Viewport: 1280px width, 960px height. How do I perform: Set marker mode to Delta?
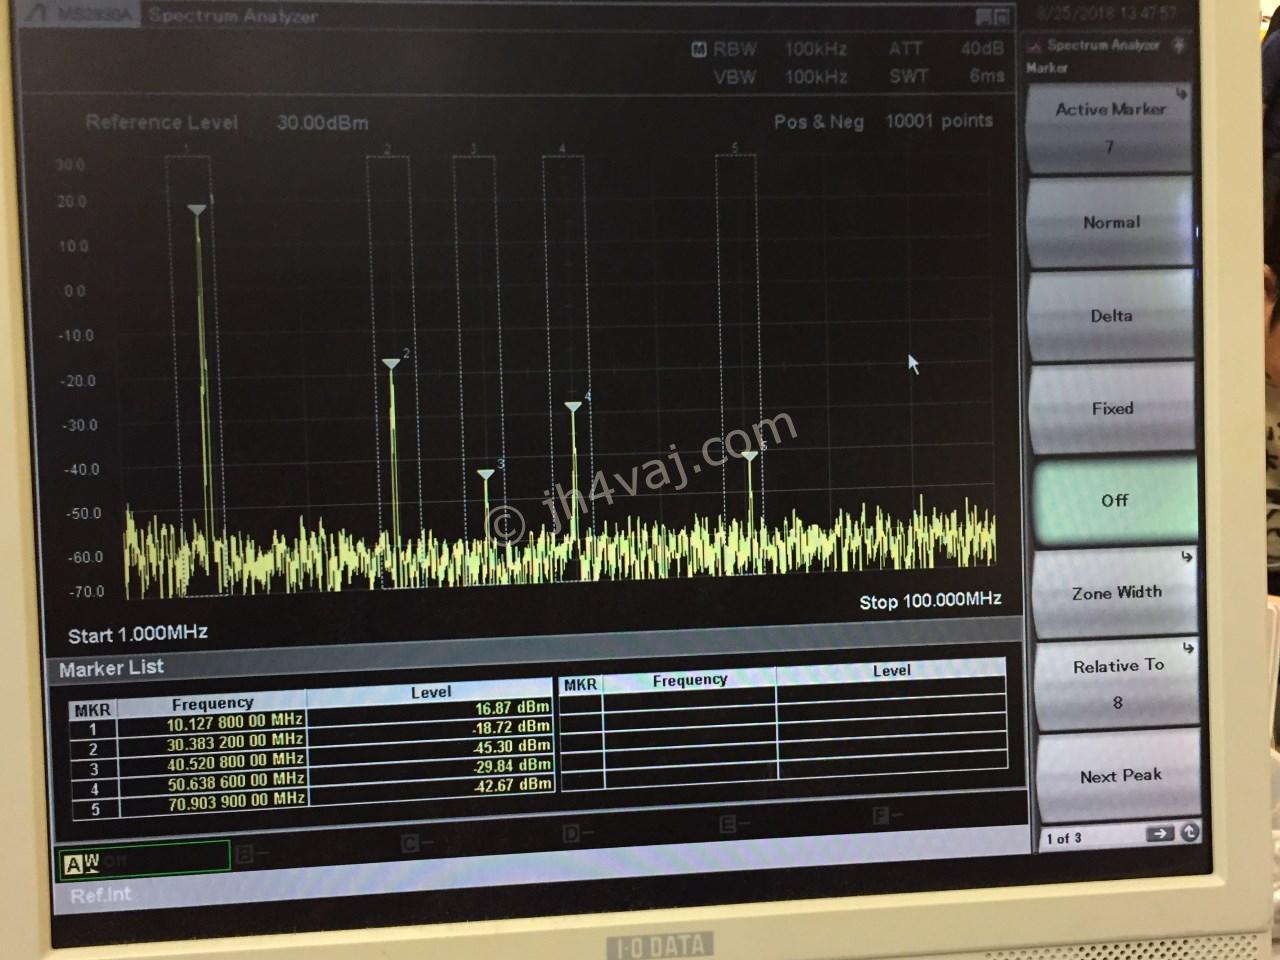pos(1111,316)
